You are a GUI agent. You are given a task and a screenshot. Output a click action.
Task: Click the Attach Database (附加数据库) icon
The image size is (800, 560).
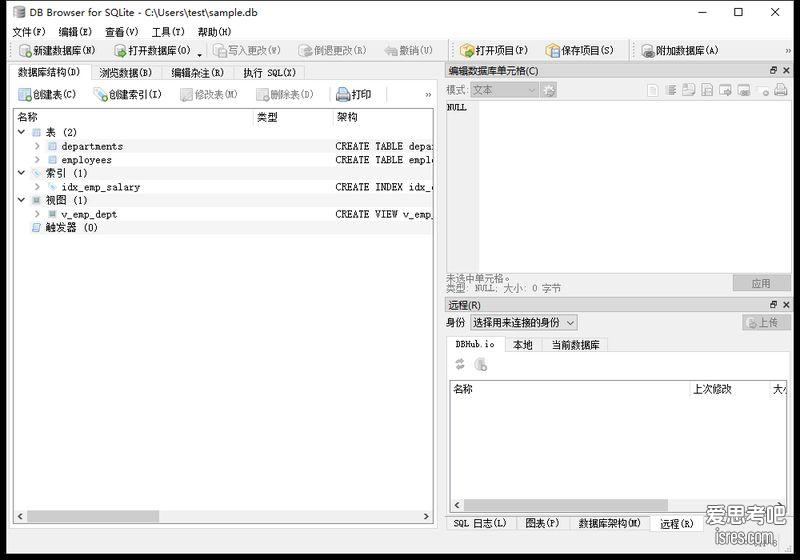(648, 50)
